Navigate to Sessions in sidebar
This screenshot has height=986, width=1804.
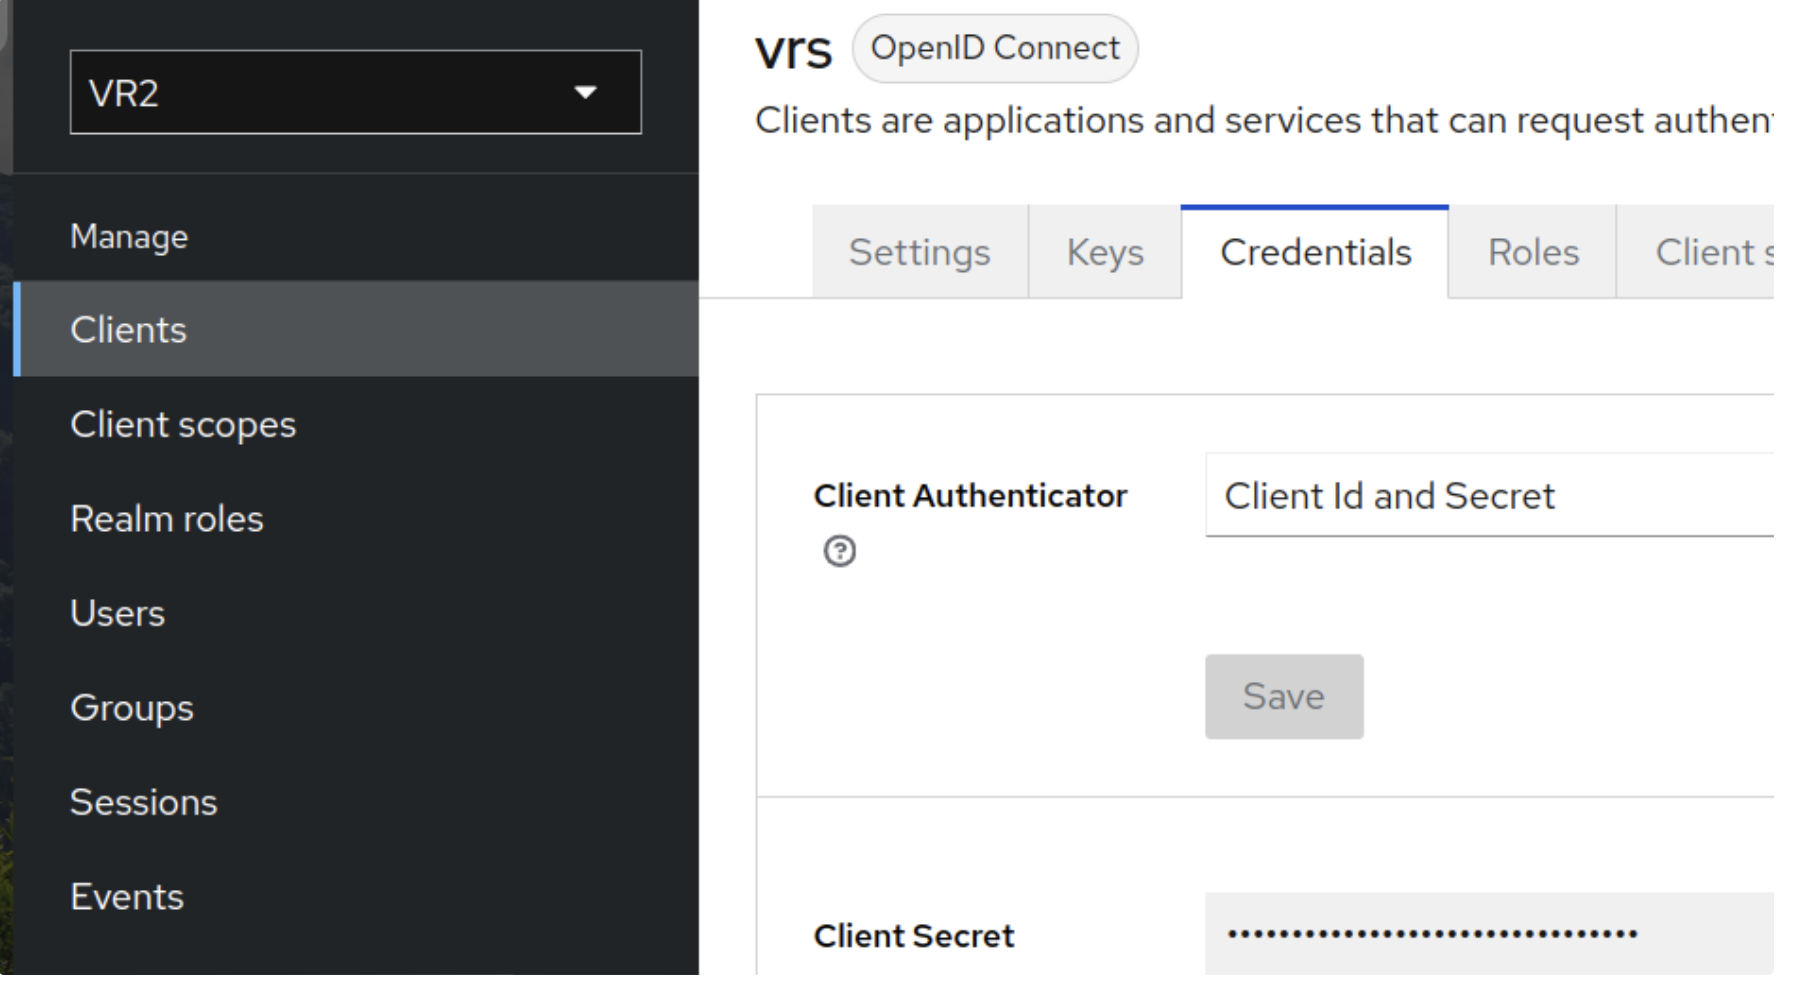click(x=144, y=801)
